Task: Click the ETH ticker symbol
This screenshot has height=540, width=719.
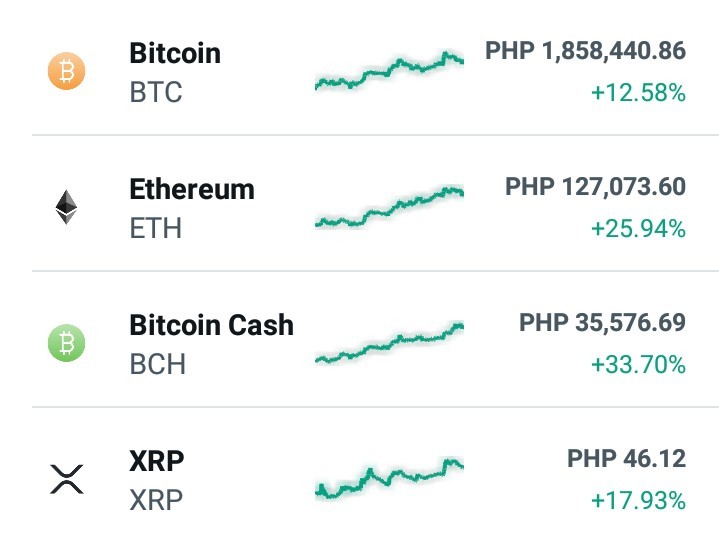Action: (156, 228)
